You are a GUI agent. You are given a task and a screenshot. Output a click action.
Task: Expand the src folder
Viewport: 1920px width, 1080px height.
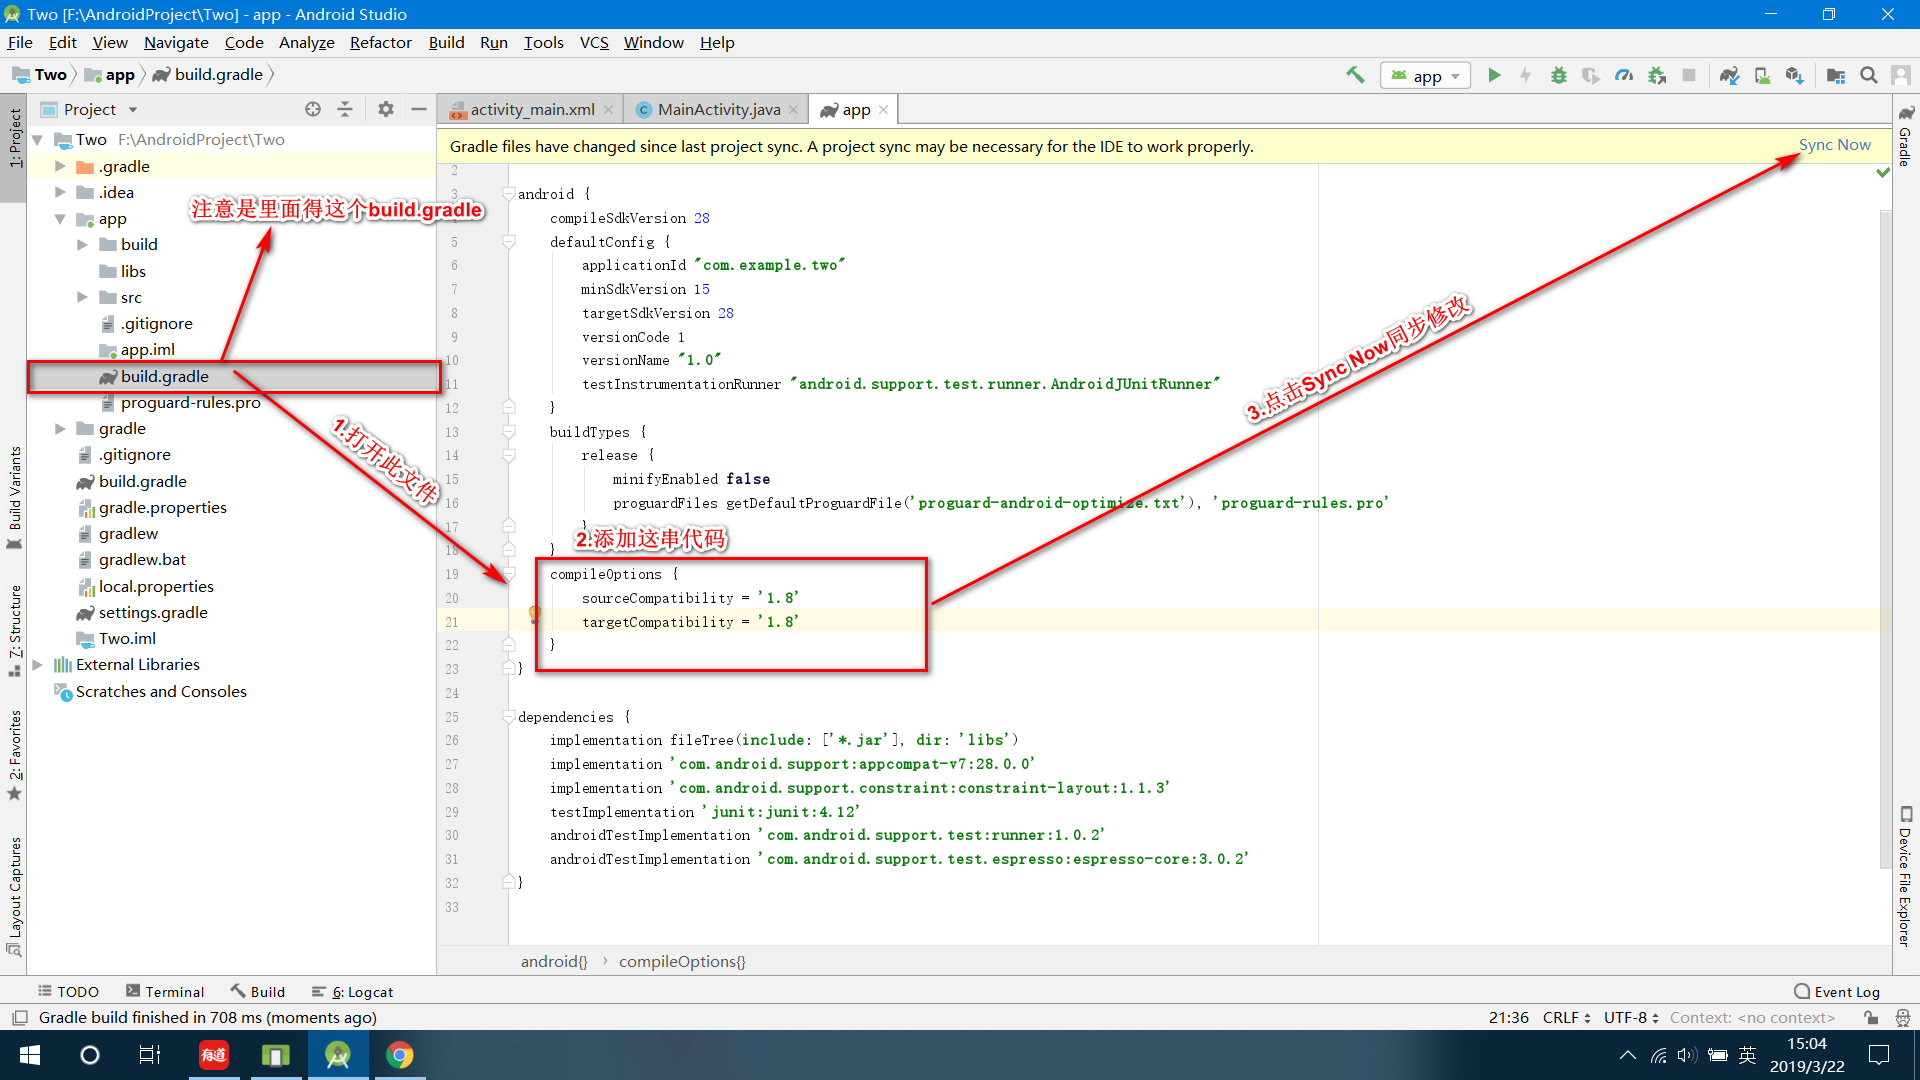82,297
